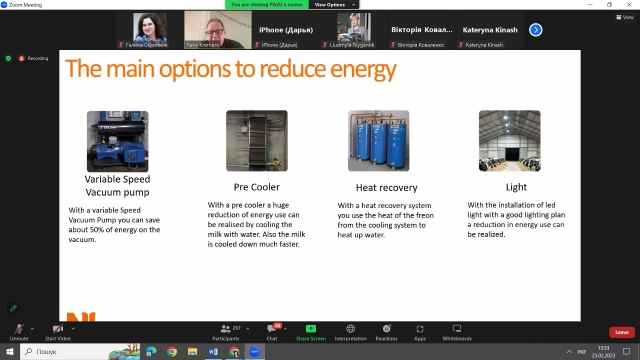This screenshot has height=360, width=640.
Task: Open Whiteboards
Action: point(457,332)
